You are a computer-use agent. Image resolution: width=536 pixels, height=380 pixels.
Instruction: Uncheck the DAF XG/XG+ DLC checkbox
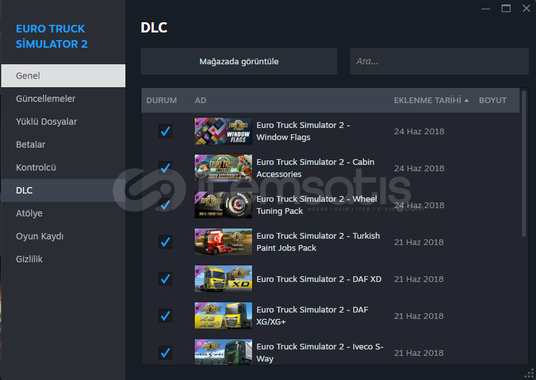[165, 316]
